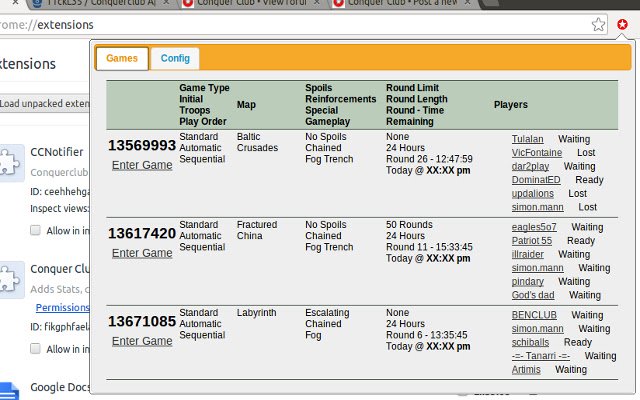Open player dar2play profile link
This screenshot has height=400, width=640.
pos(530,167)
